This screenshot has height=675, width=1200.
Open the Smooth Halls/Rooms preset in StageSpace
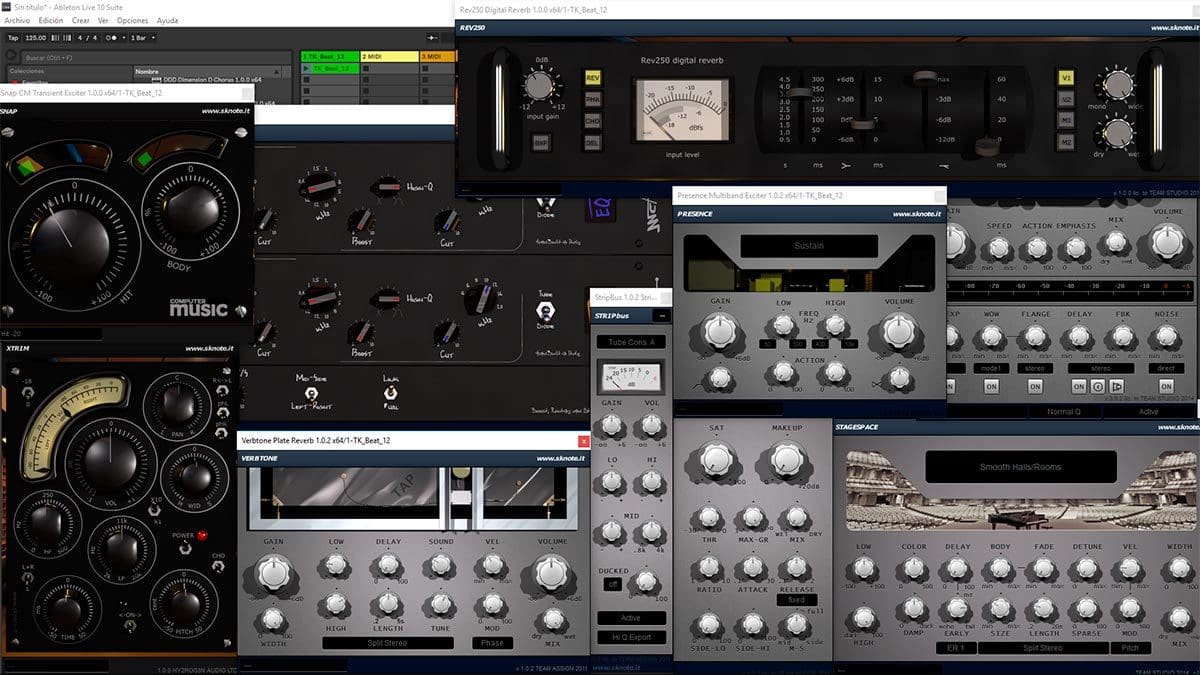coord(1021,467)
